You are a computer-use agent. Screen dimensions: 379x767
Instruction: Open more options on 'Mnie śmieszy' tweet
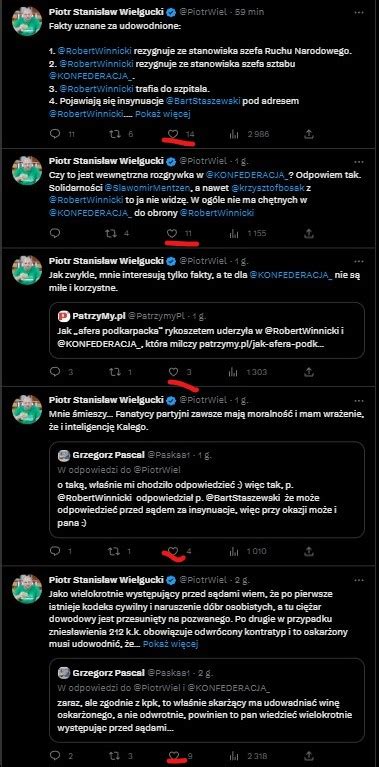[x=359, y=400]
